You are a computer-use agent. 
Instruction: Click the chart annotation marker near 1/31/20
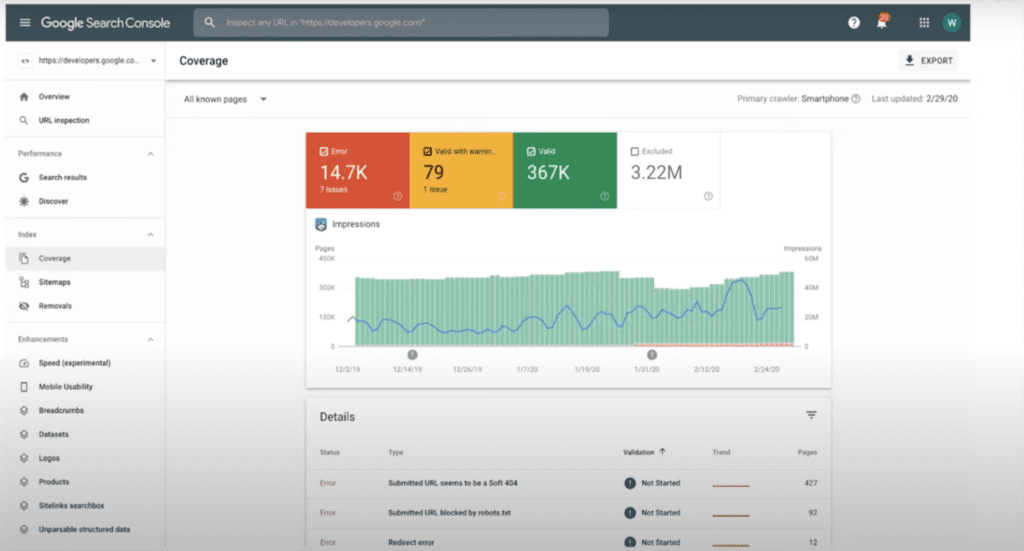coord(652,355)
